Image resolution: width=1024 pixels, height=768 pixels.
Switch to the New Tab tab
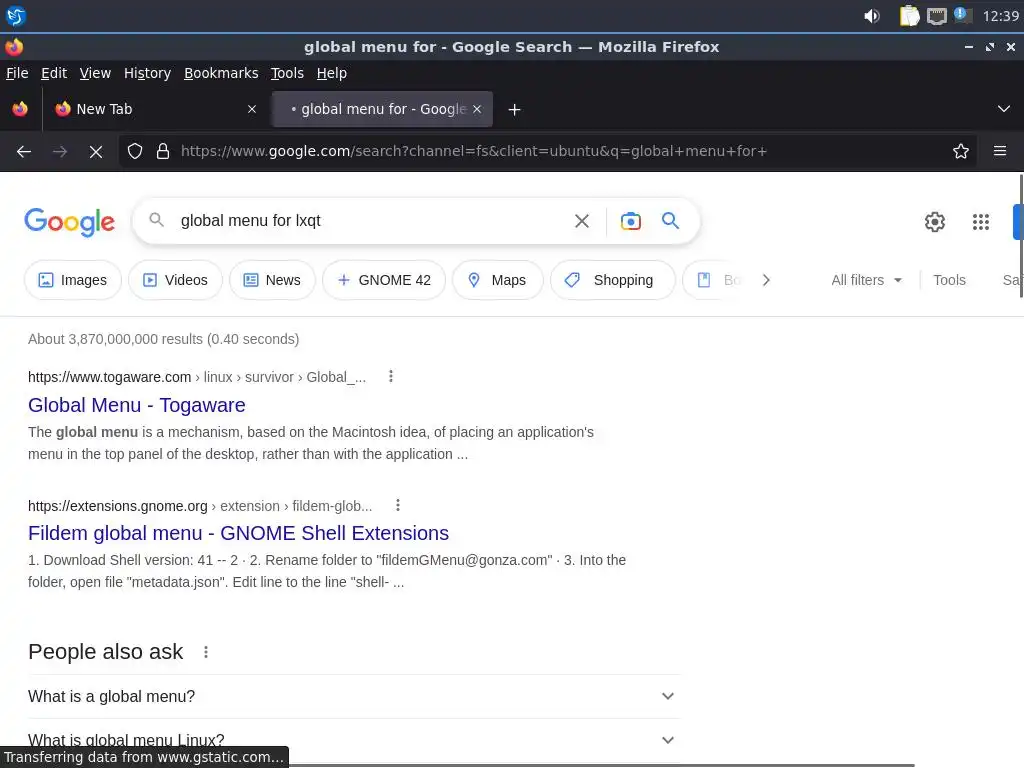(x=155, y=109)
